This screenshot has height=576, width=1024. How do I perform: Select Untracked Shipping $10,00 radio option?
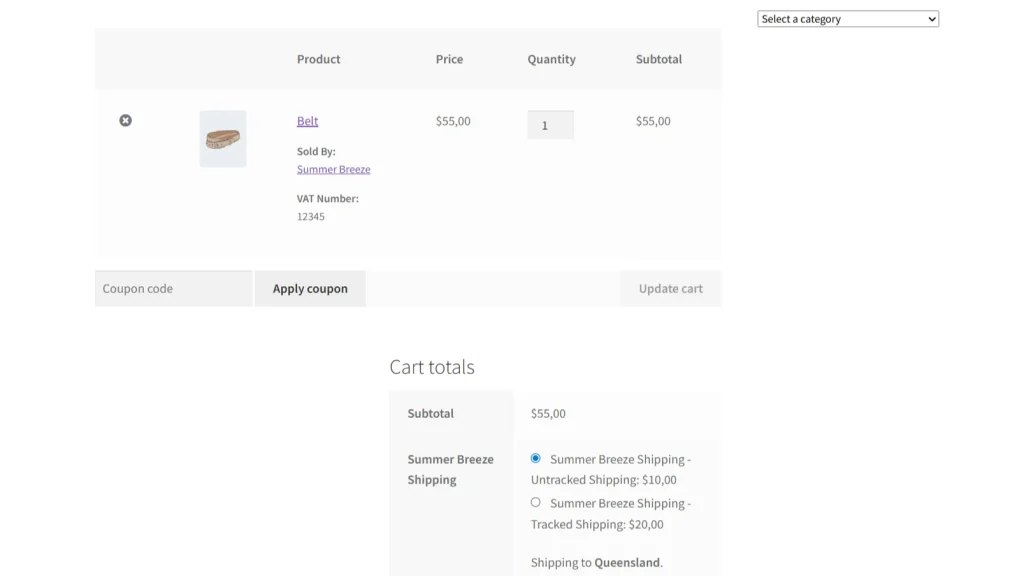tap(536, 458)
